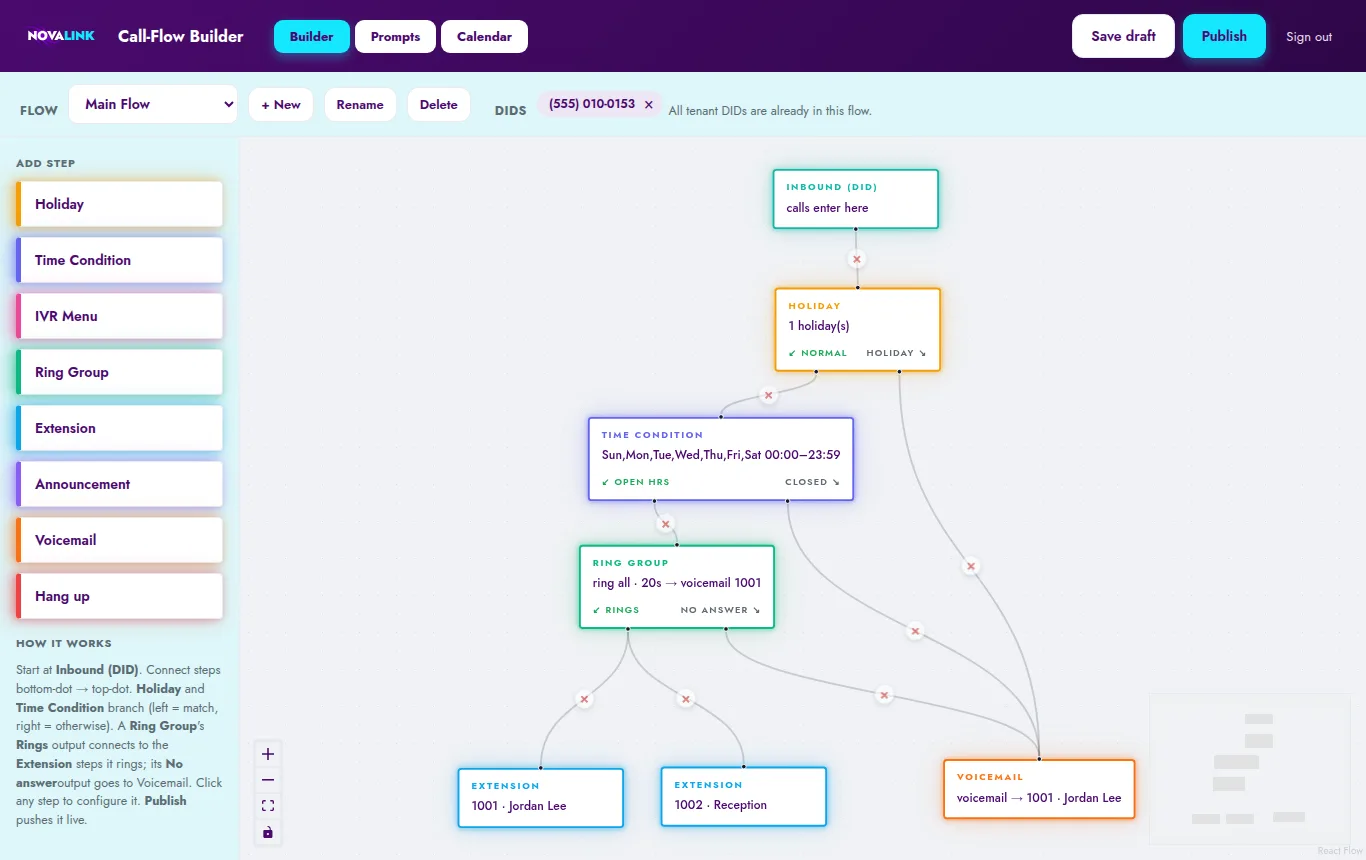Click the fit view icon

[x=267, y=806]
